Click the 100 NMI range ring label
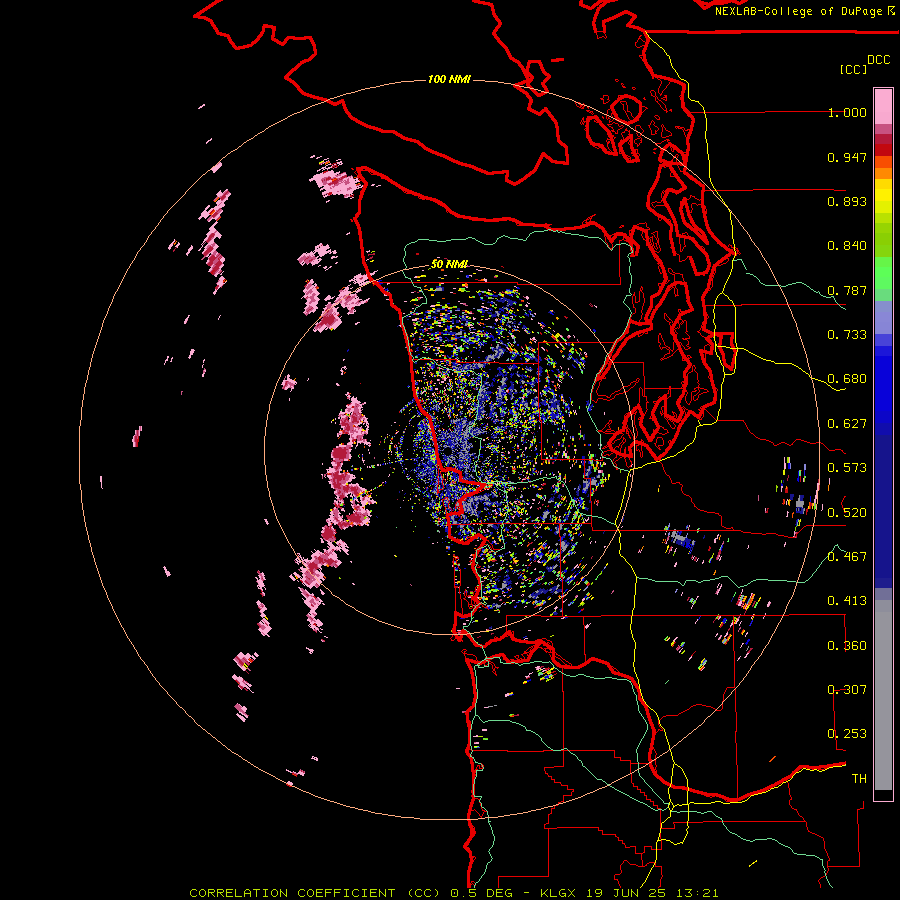The width and height of the screenshot is (900, 900). click(449, 79)
